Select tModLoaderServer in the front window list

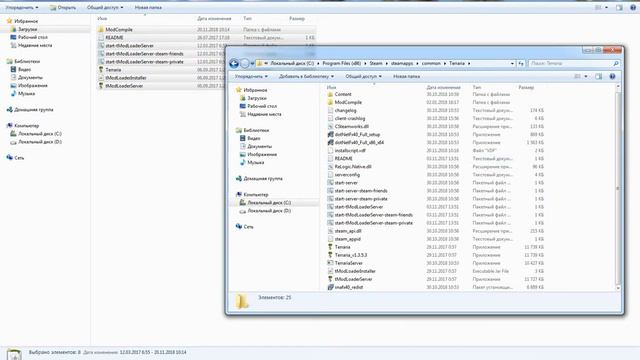tap(353, 279)
